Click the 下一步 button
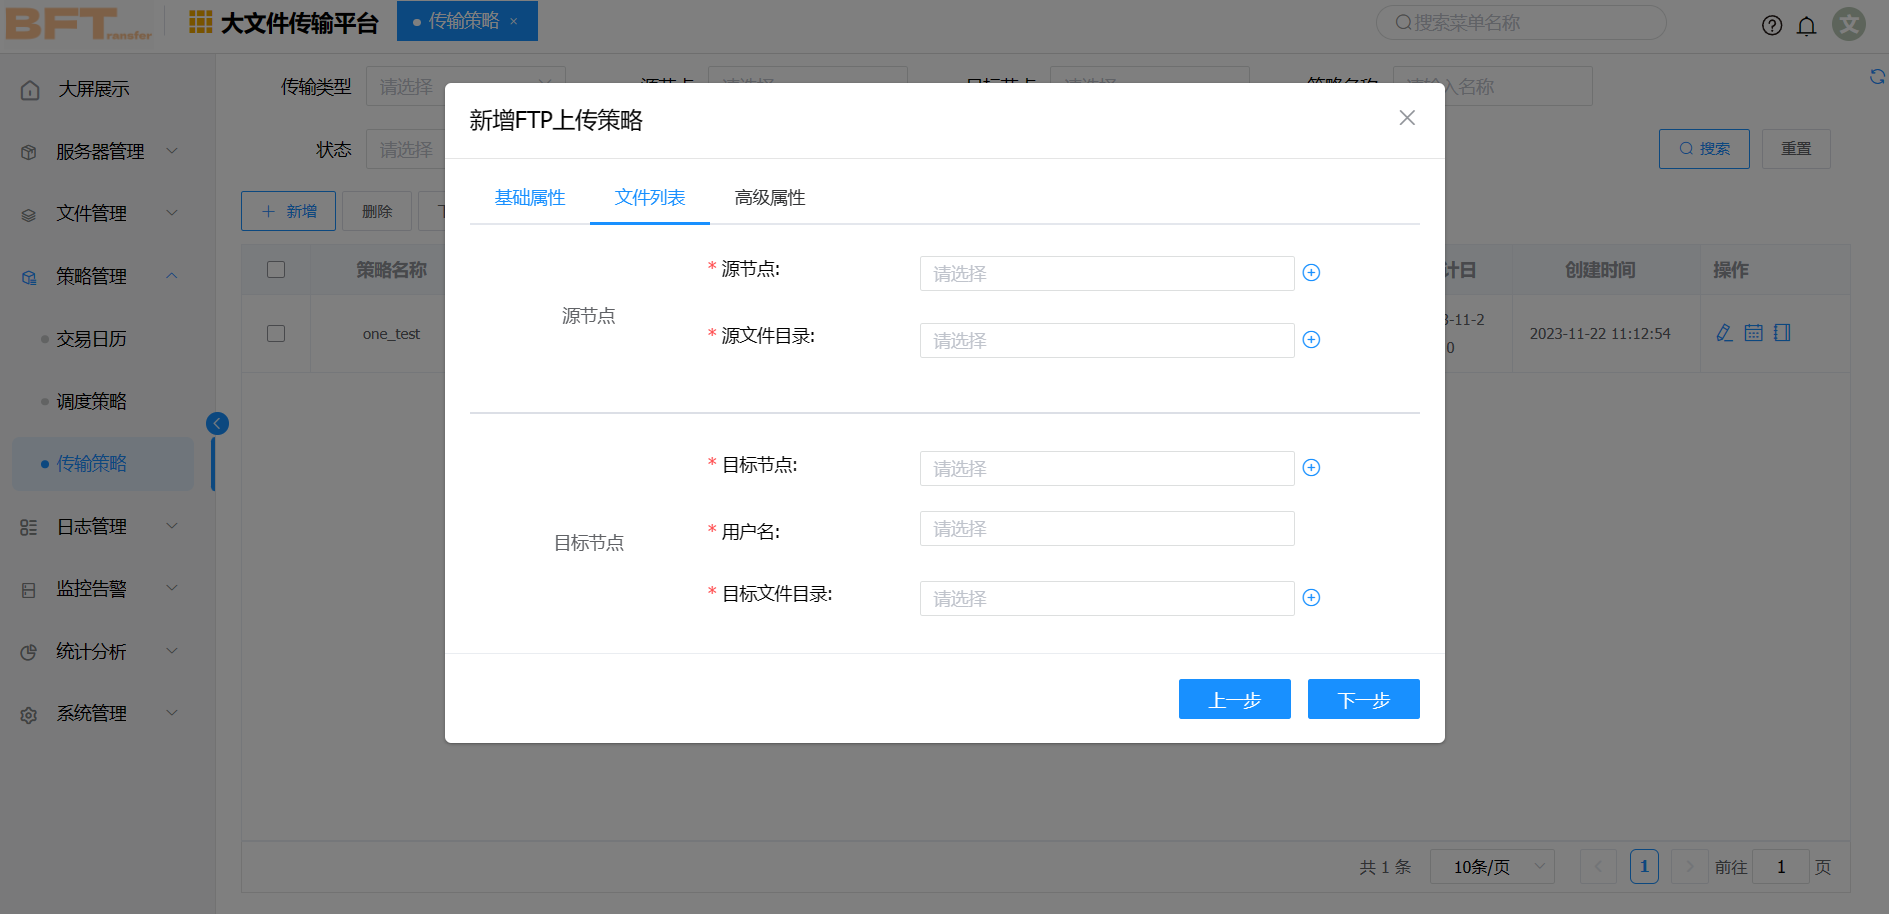The height and width of the screenshot is (914, 1889). tap(1363, 699)
